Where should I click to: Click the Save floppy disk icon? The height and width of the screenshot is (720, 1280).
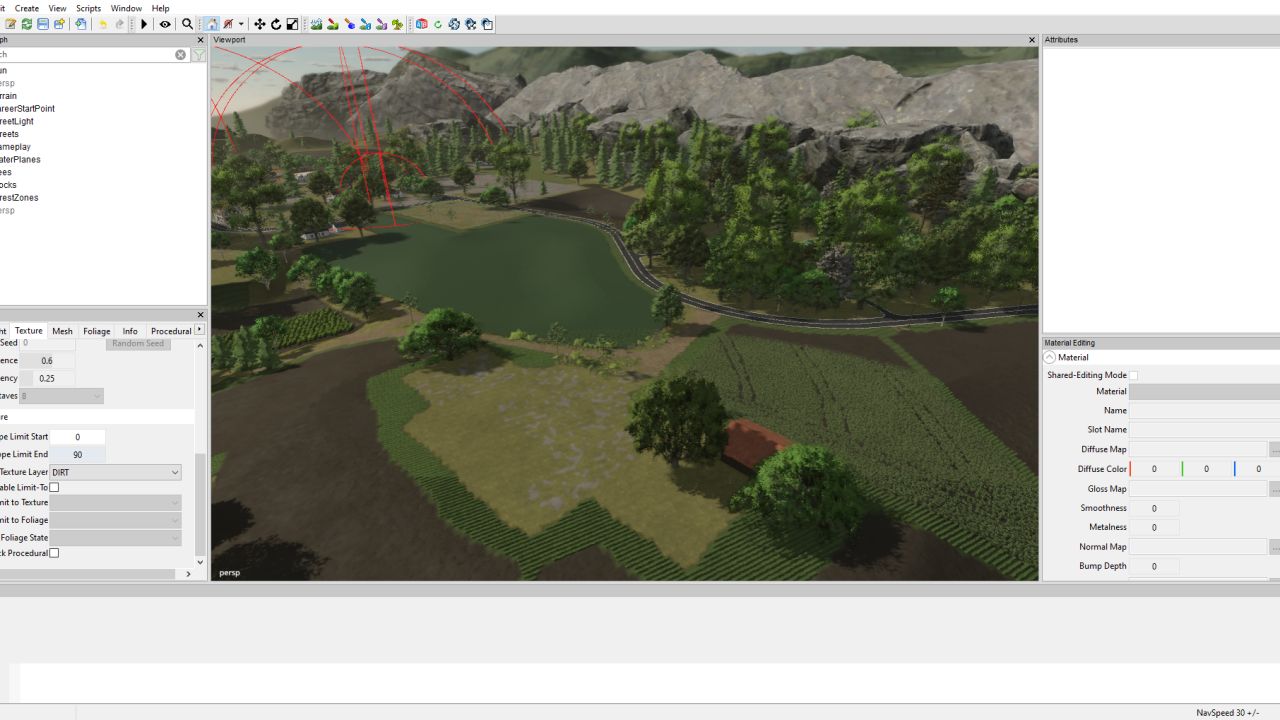coord(43,24)
